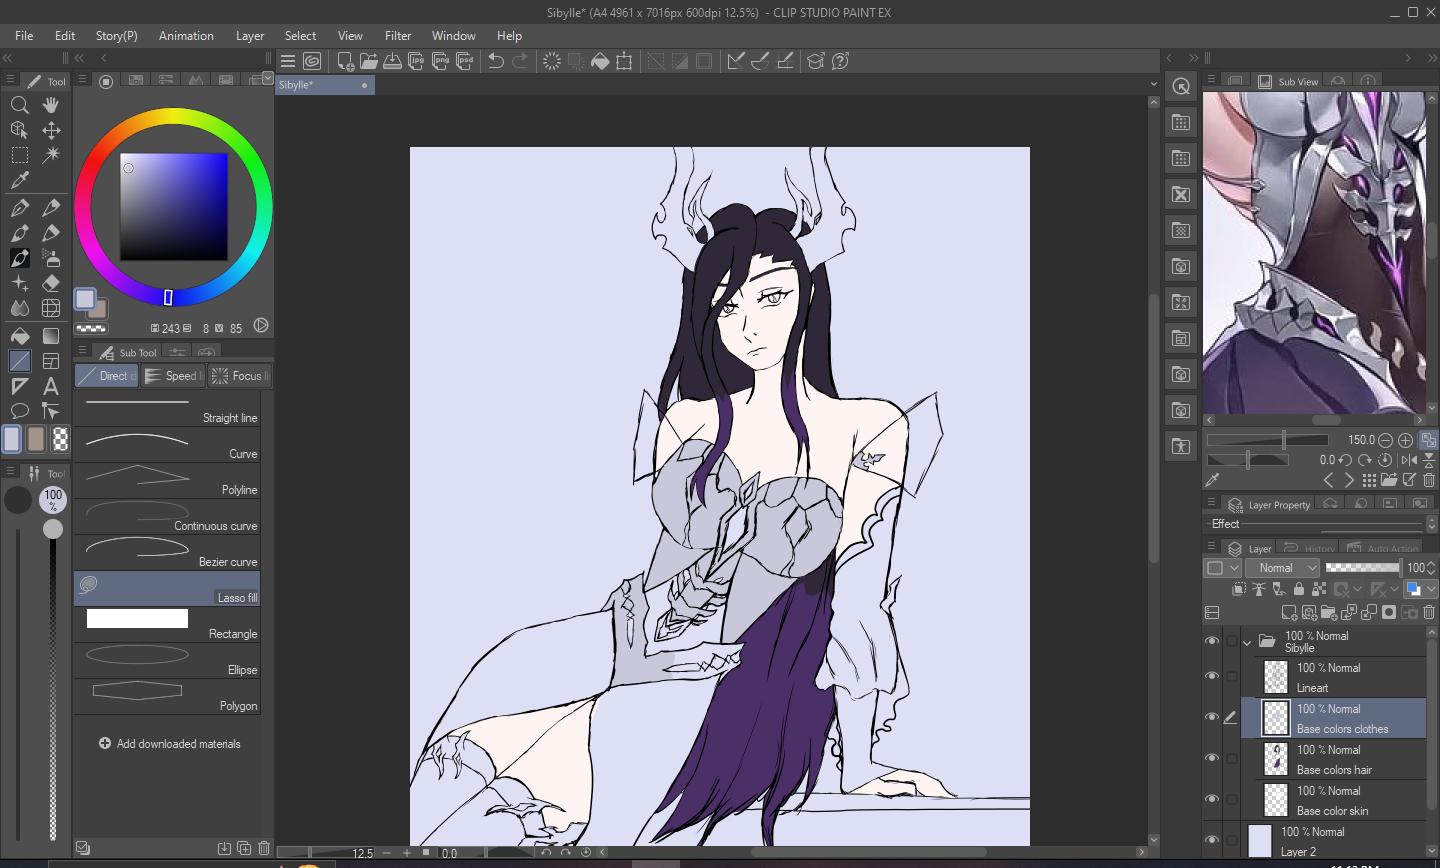Screen dimensions: 1440x868
Task: Choose the Auto select magic wand tool
Action: (51, 155)
